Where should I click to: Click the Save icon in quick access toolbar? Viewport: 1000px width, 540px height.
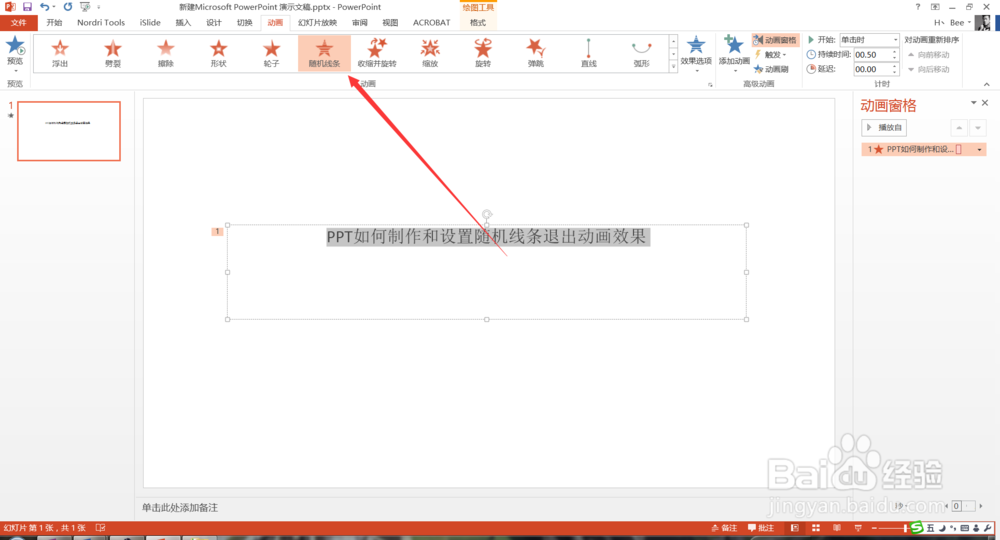[x=27, y=7]
